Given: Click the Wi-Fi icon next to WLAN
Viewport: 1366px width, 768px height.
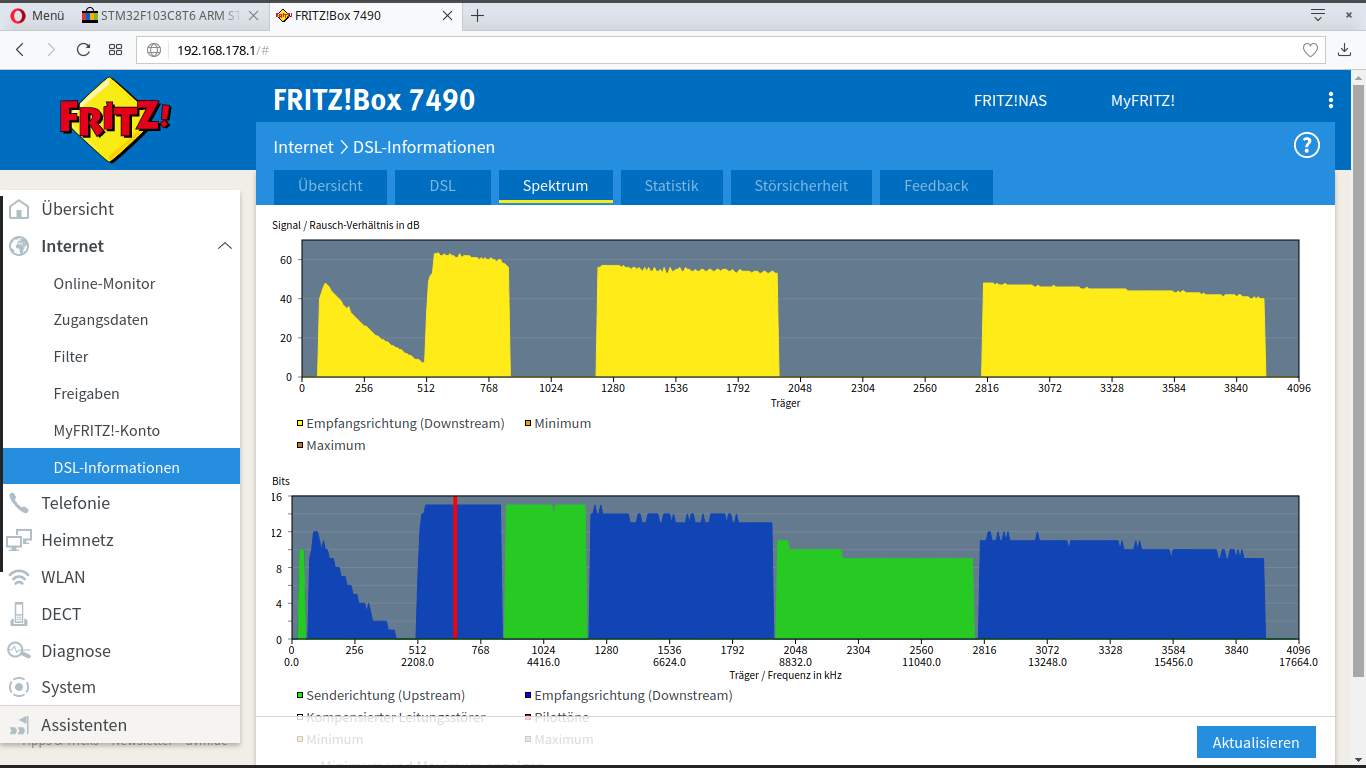Looking at the screenshot, I should 19,577.
